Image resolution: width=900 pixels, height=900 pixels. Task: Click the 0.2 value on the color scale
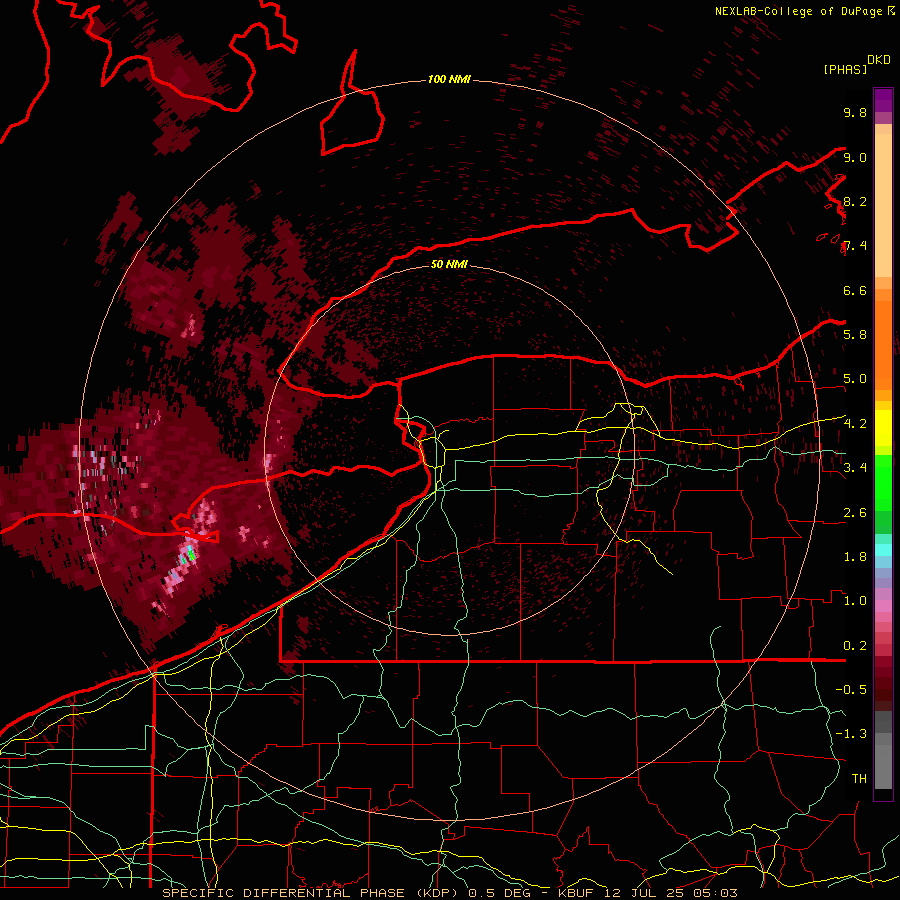(x=855, y=645)
